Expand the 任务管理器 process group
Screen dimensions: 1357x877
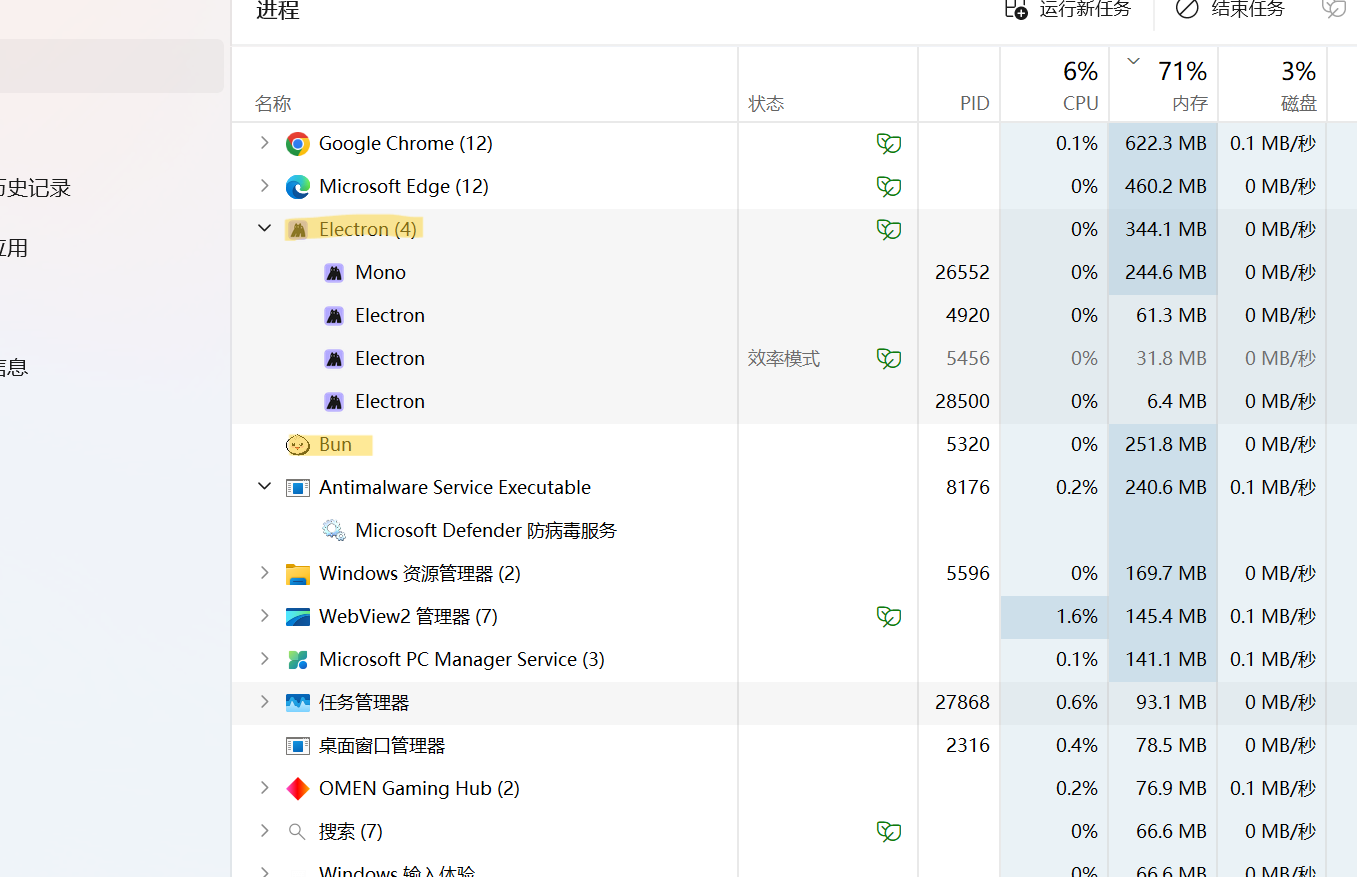pyautogui.click(x=264, y=702)
